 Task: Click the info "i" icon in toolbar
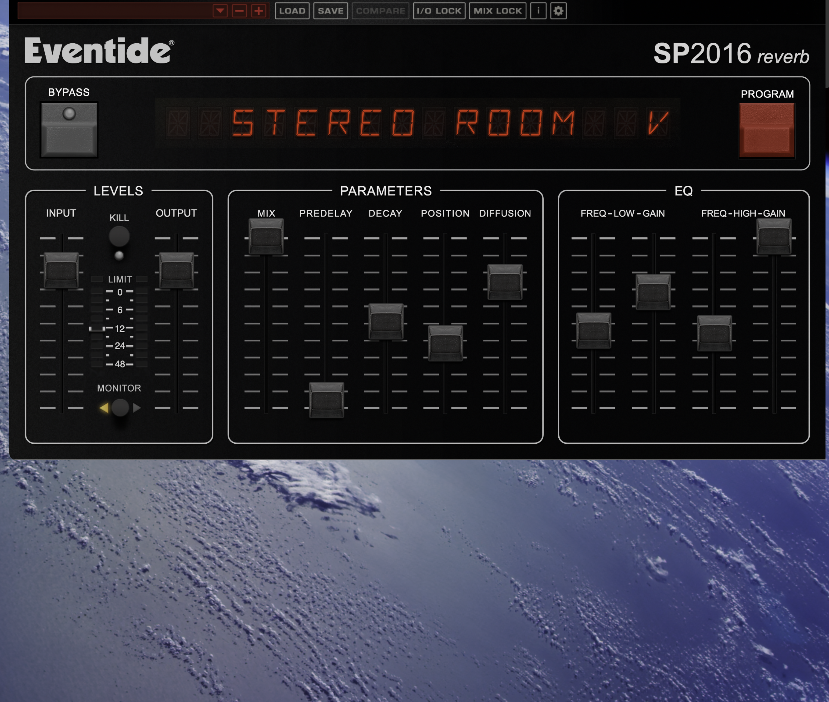point(538,11)
